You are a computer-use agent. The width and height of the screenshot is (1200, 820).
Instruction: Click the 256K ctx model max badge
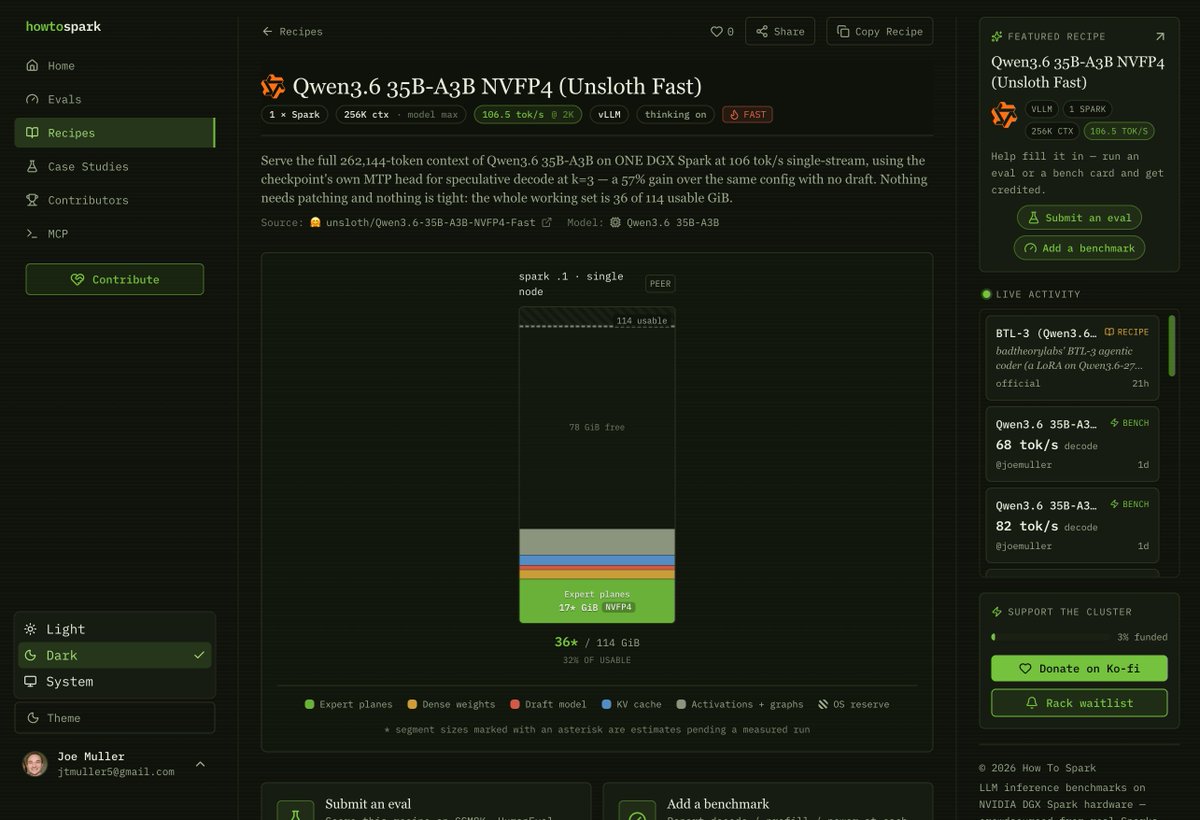(401, 115)
